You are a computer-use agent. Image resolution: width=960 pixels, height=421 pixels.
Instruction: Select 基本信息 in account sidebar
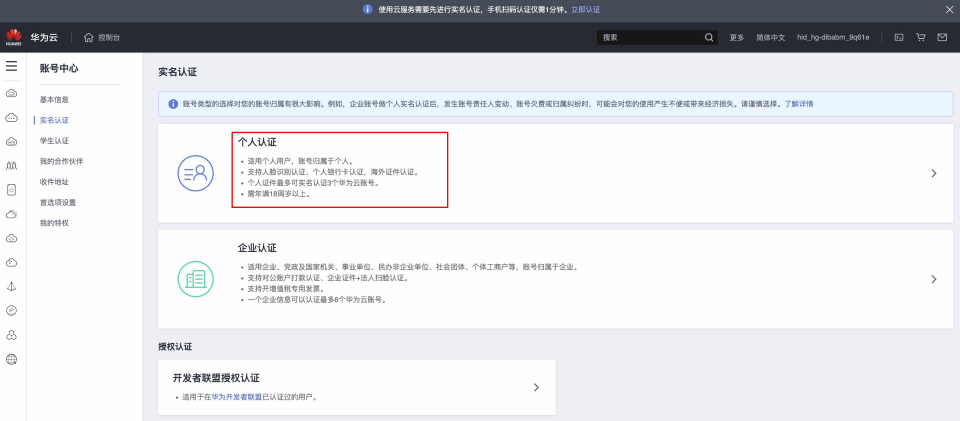tap(55, 100)
